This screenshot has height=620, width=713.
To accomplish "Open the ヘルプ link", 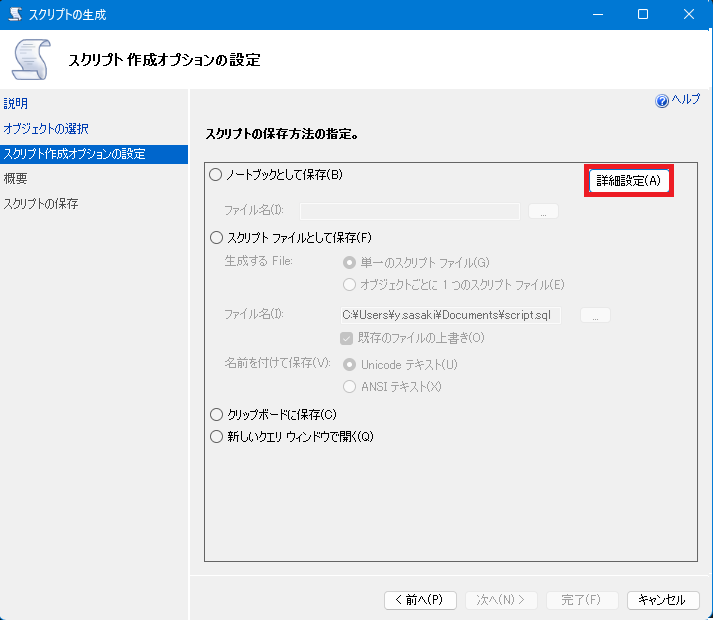I will pos(686,99).
